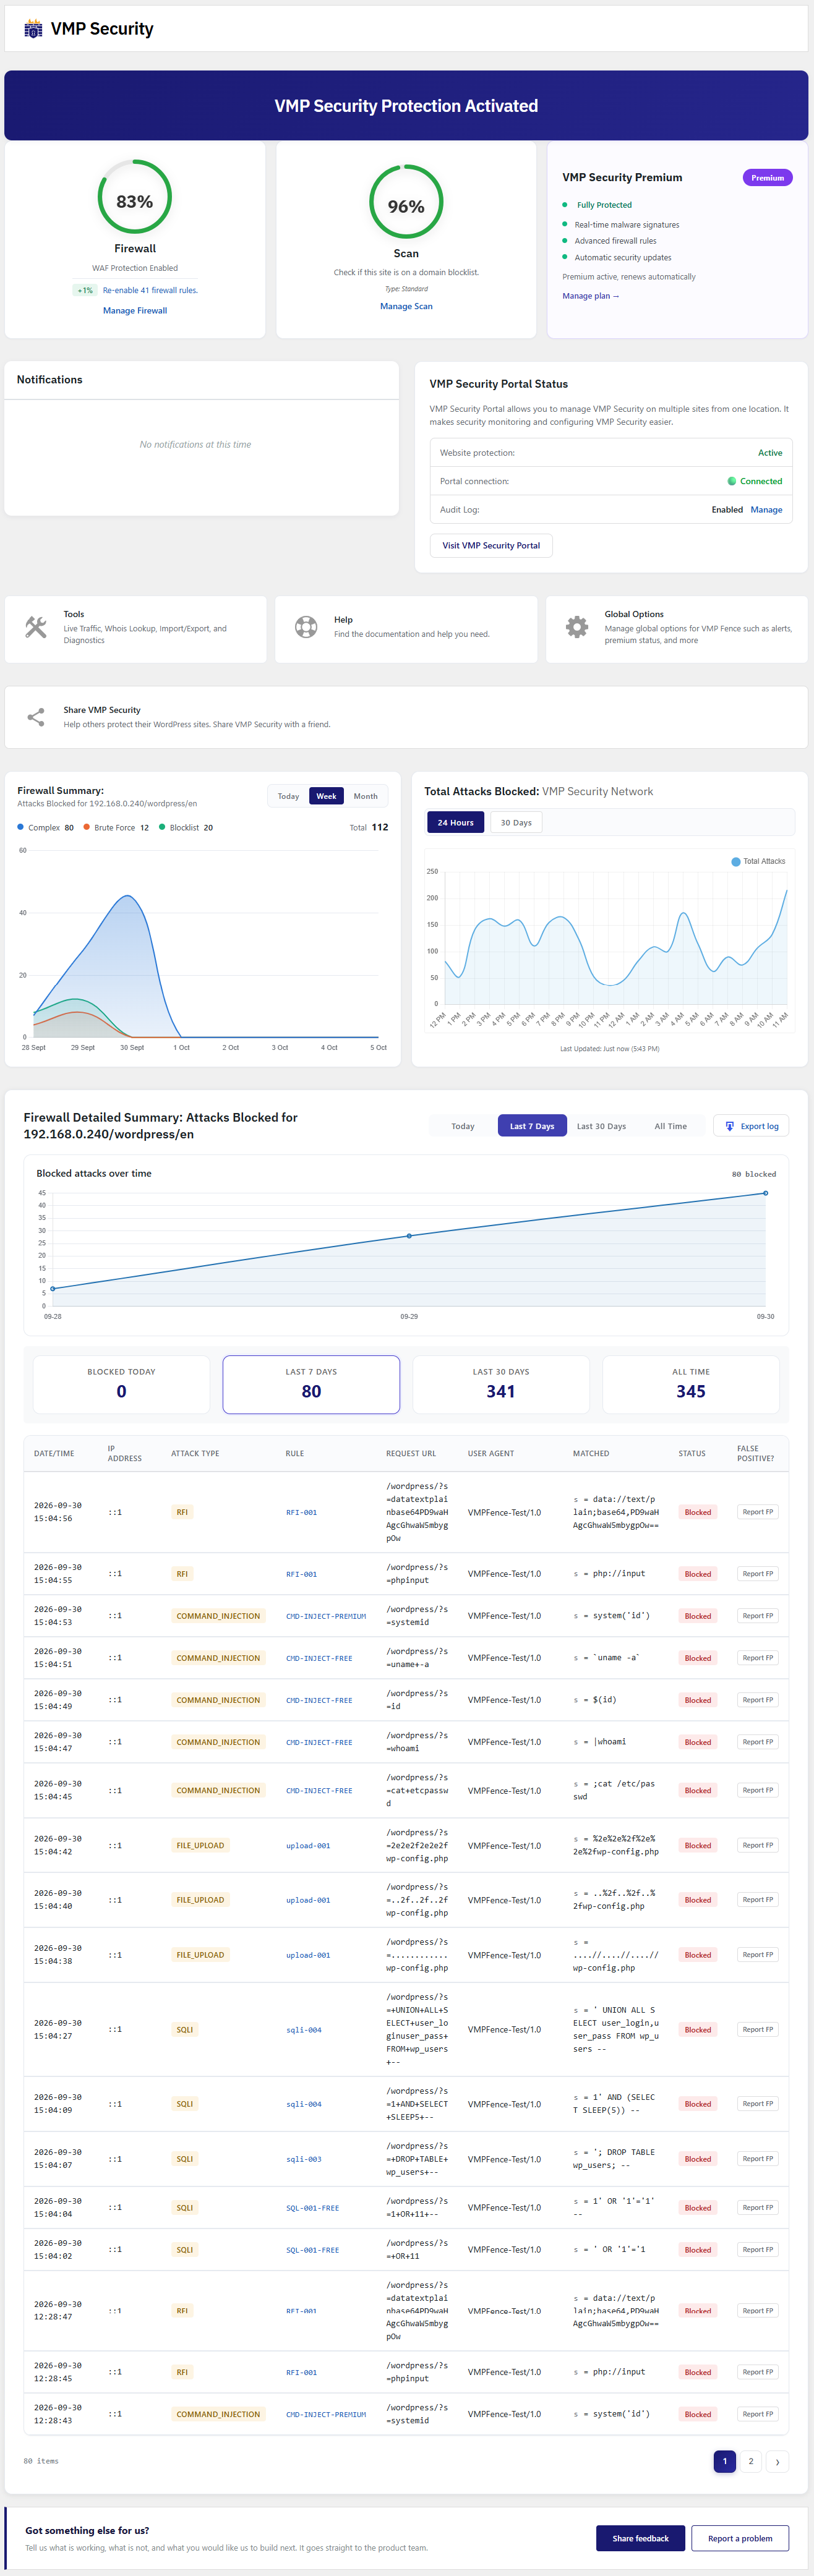The image size is (814, 2576).
Task: Show All Time in detailed summary
Action: (x=671, y=1126)
